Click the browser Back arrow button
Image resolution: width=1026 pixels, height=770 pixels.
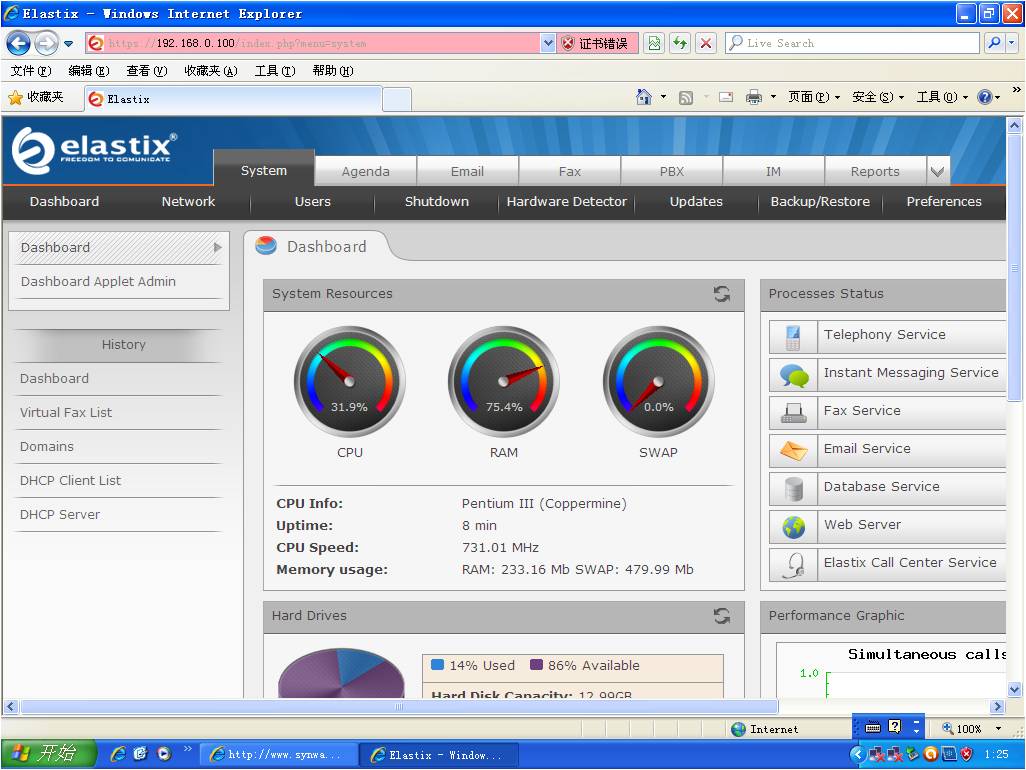pyautogui.click(x=18, y=44)
